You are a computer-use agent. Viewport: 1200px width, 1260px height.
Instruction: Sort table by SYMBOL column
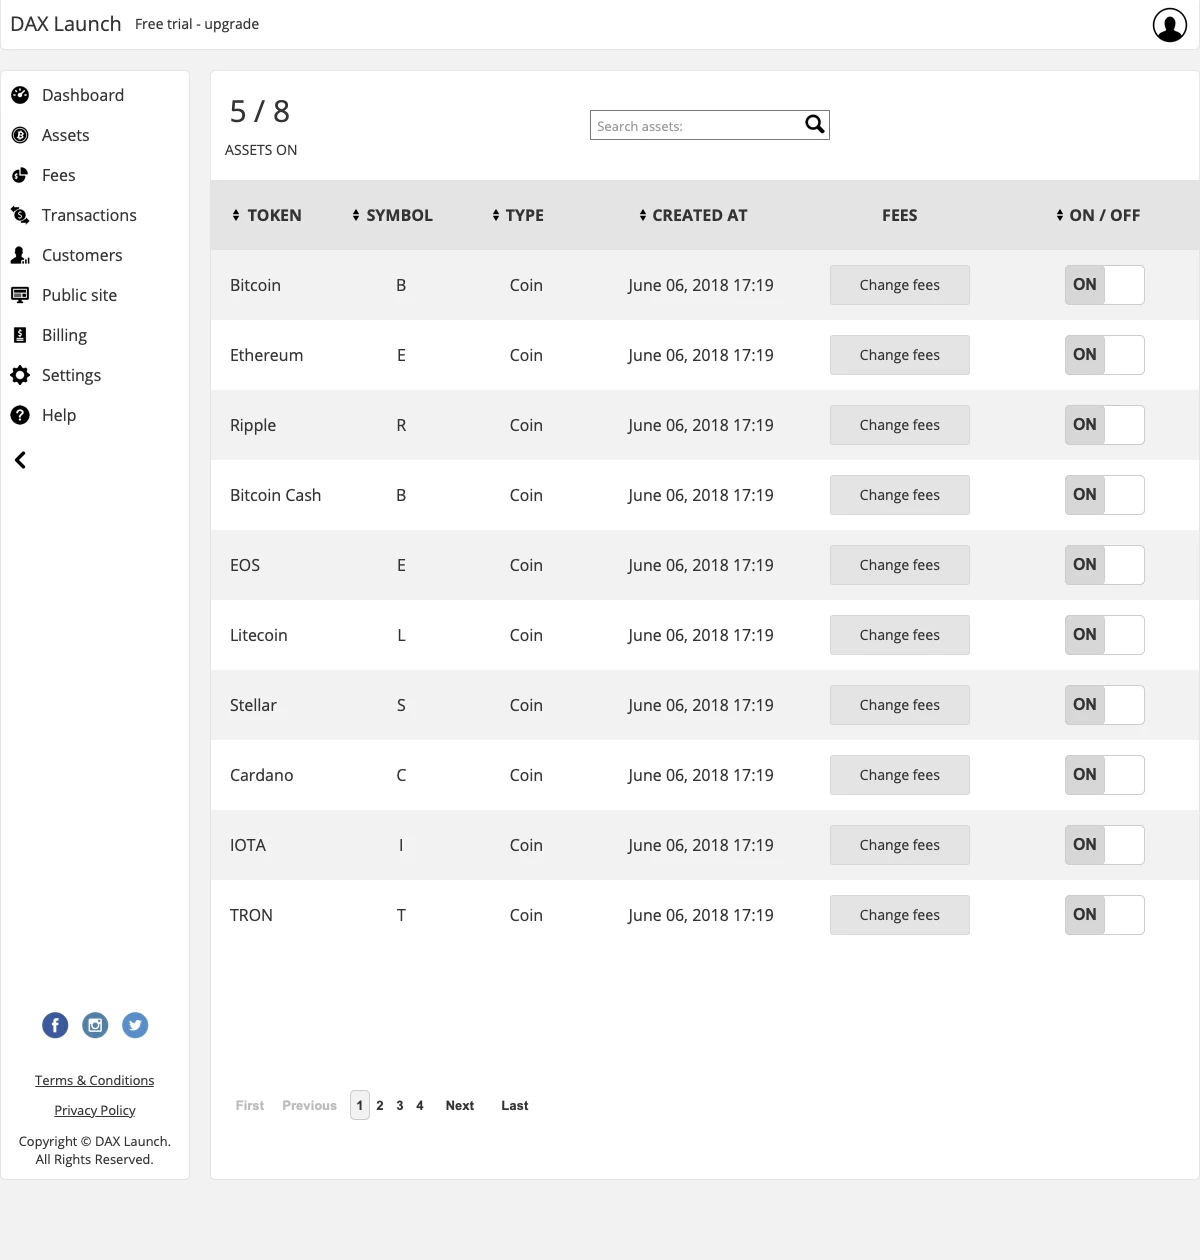click(x=392, y=215)
